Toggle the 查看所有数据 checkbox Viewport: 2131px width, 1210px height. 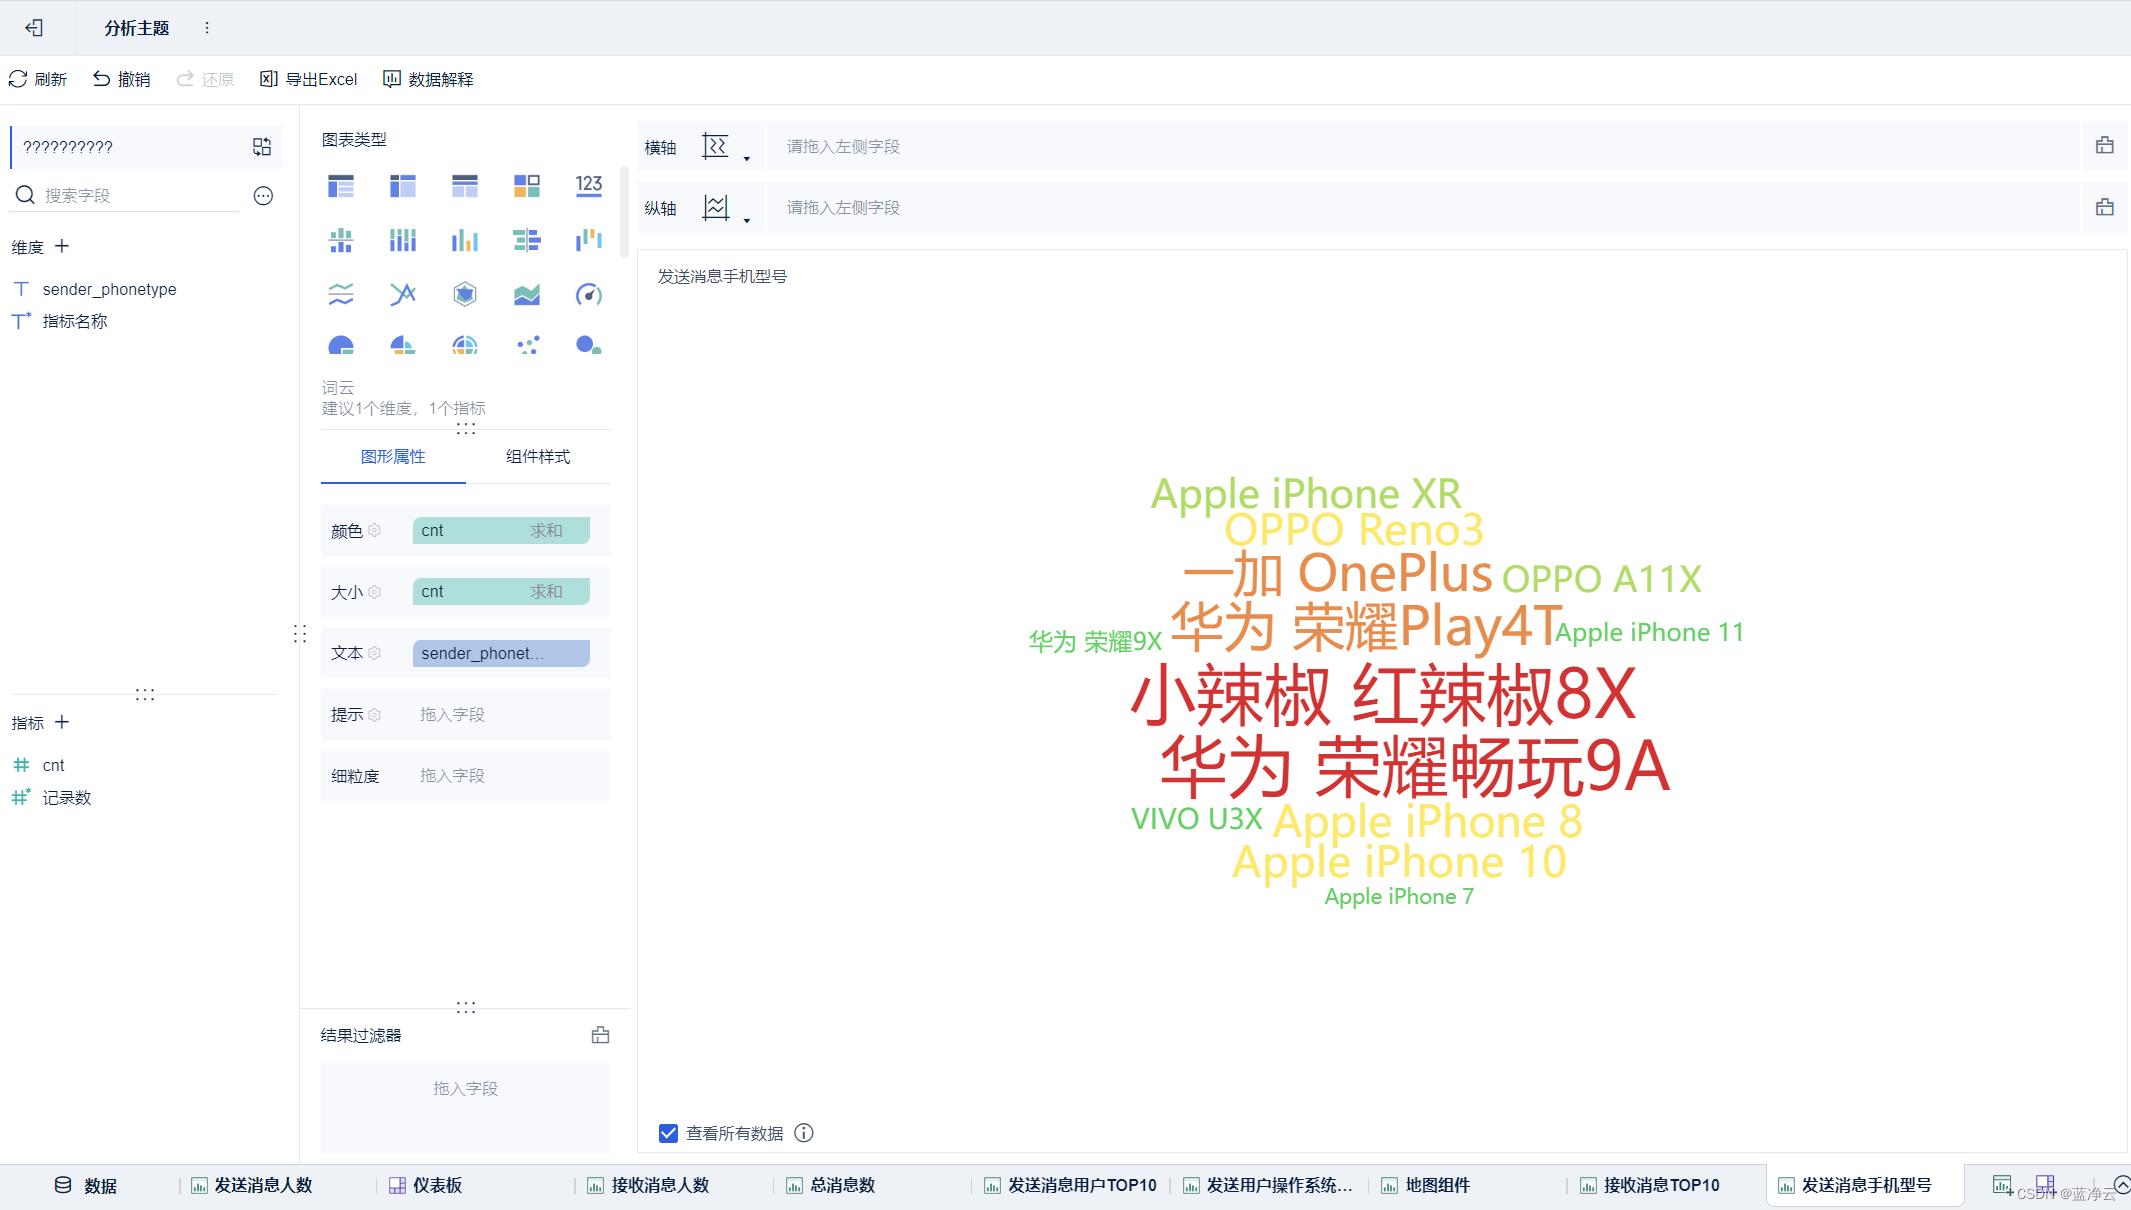coord(668,1133)
